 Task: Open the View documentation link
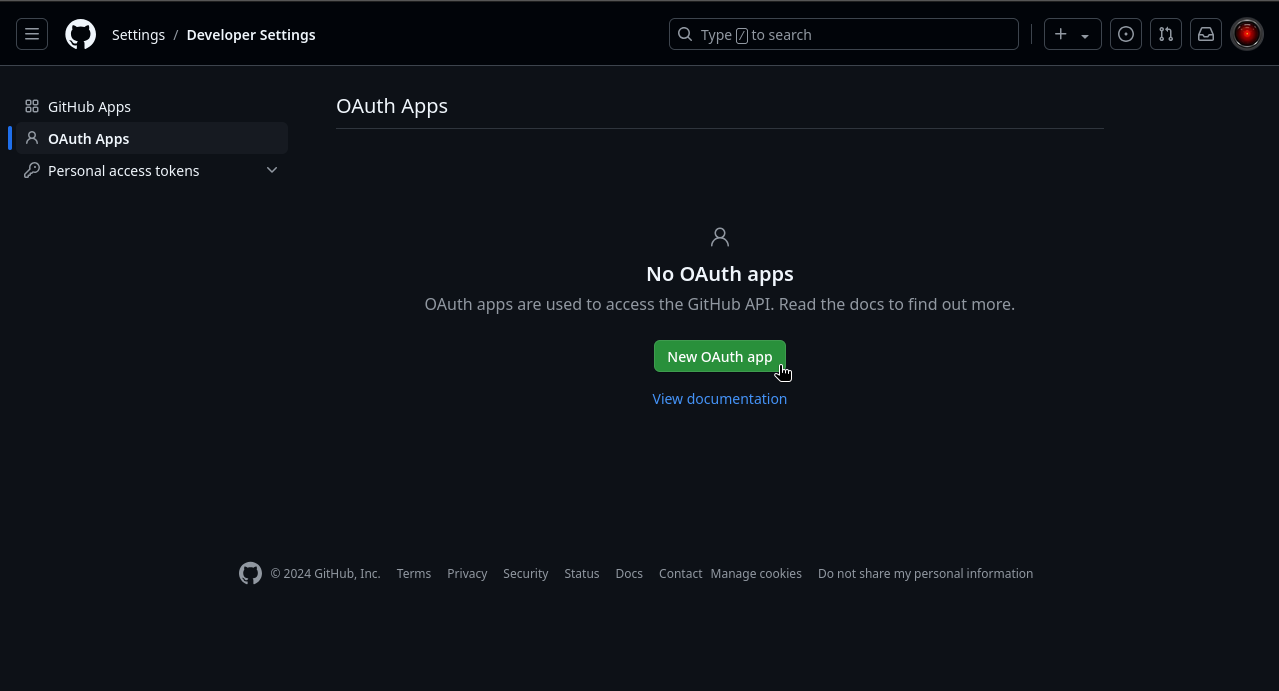pyautogui.click(x=719, y=398)
